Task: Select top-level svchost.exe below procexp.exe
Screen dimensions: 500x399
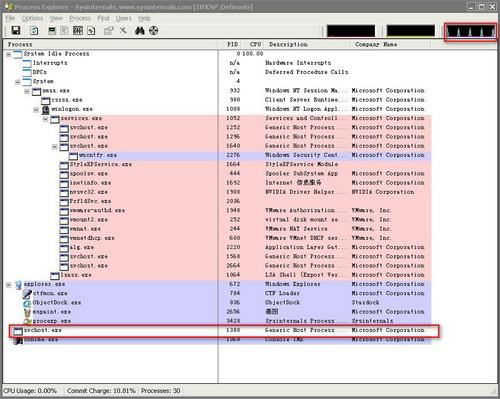Action: (x=222, y=331)
